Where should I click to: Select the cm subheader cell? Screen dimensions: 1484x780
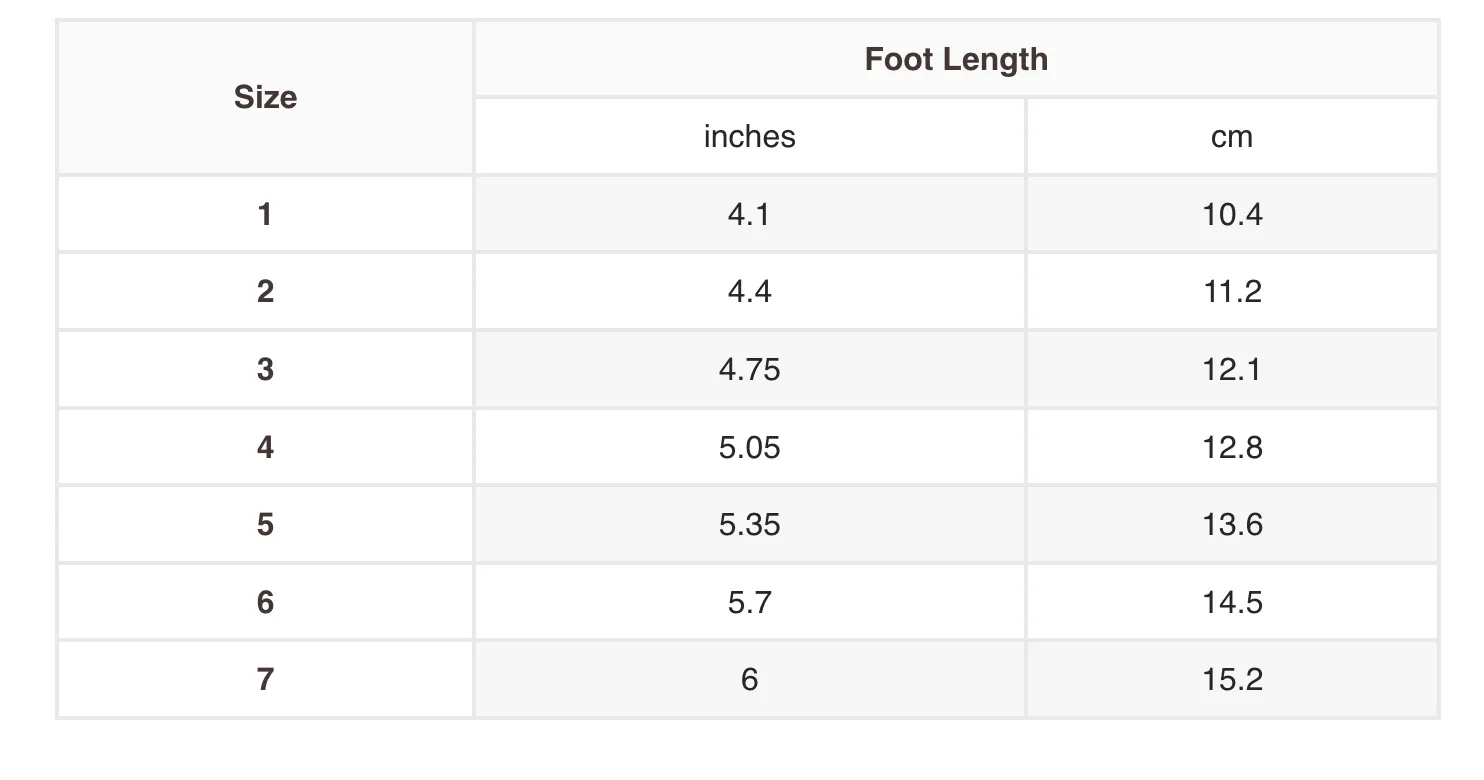tap(1232, 136)
